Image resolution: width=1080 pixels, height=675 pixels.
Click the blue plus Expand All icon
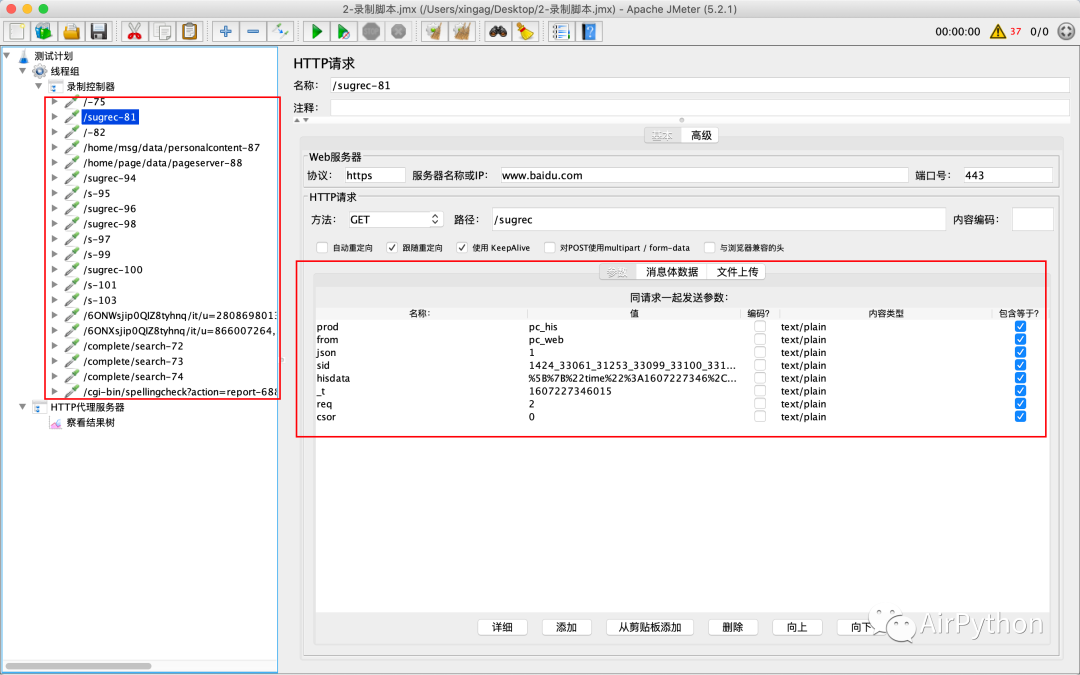coord(225,31)
